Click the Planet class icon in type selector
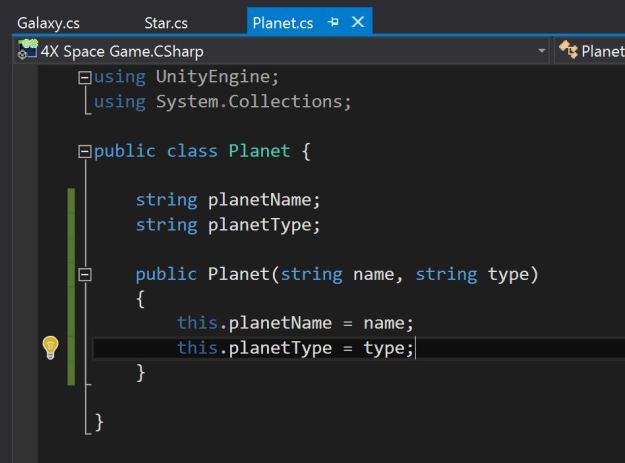Image resolution: width=625 pixels, height=463 pixels. point(568,50)
